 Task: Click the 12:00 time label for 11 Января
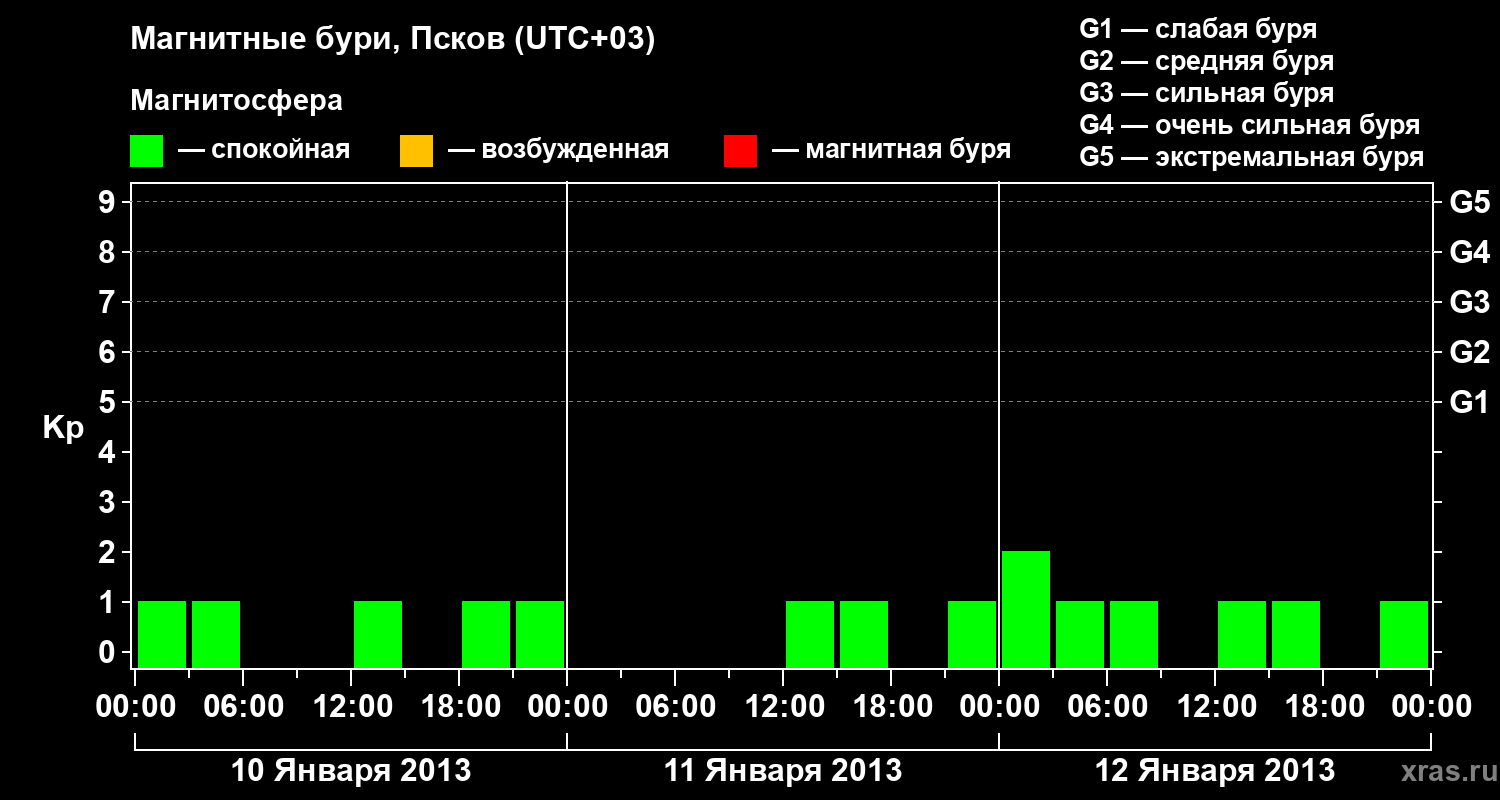pos(783,706)
